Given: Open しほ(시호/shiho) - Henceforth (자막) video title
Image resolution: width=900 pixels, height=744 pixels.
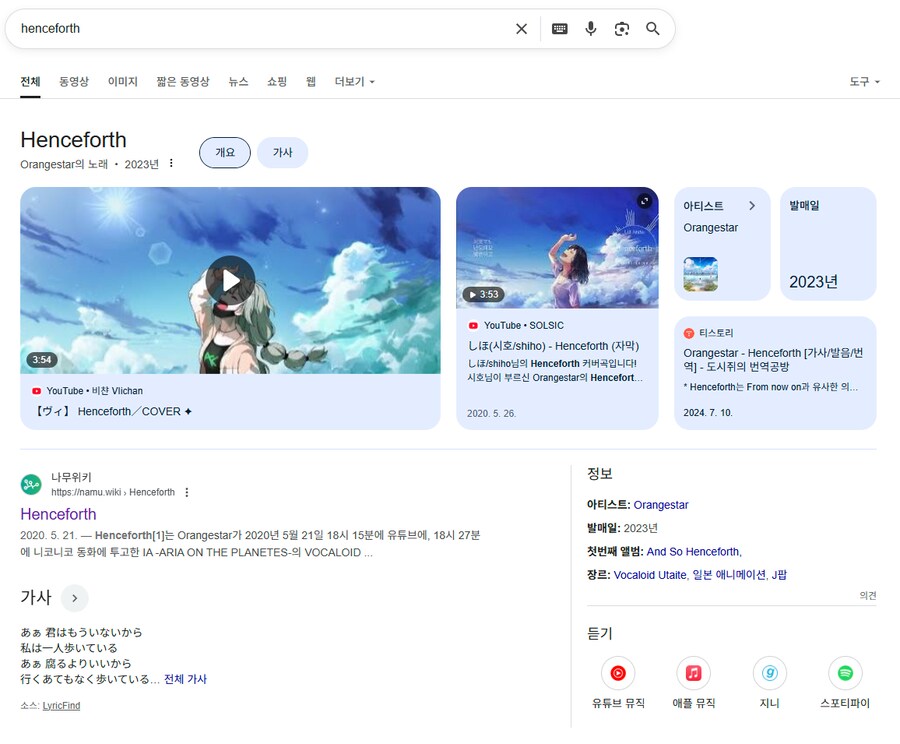Looking at the screenshot, I should coord(553,346).
